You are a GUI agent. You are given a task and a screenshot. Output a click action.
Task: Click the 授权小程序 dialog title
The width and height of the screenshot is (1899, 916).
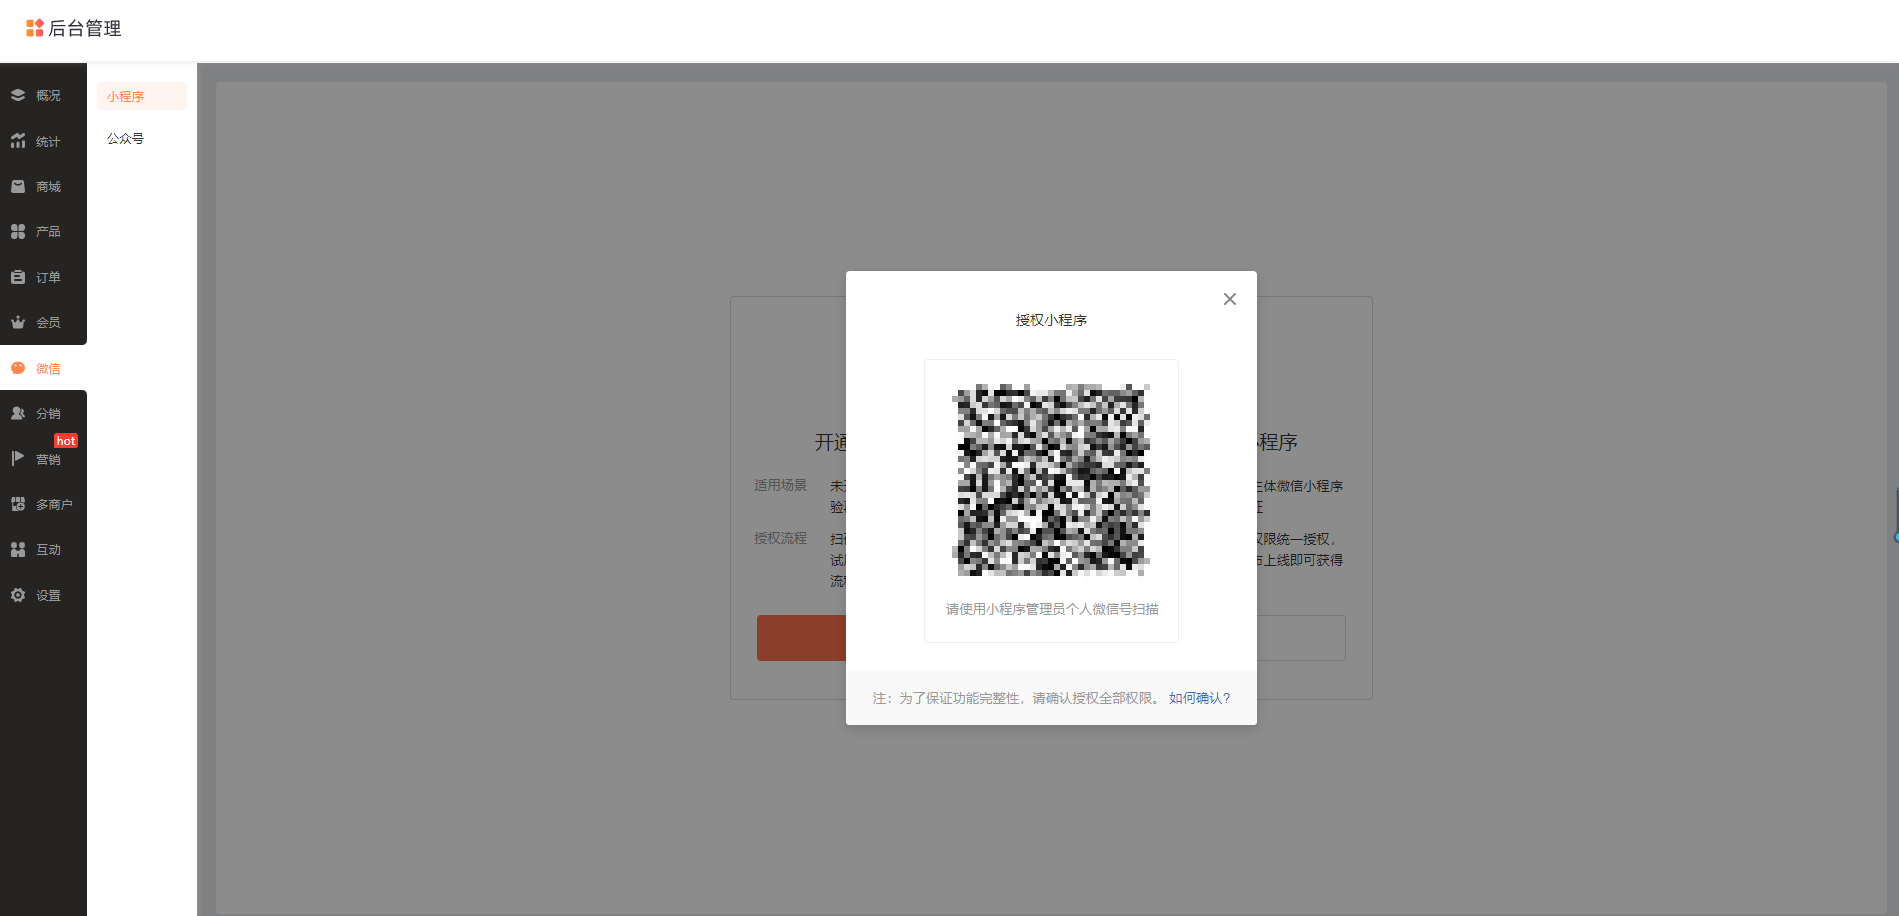(1051, 320)
